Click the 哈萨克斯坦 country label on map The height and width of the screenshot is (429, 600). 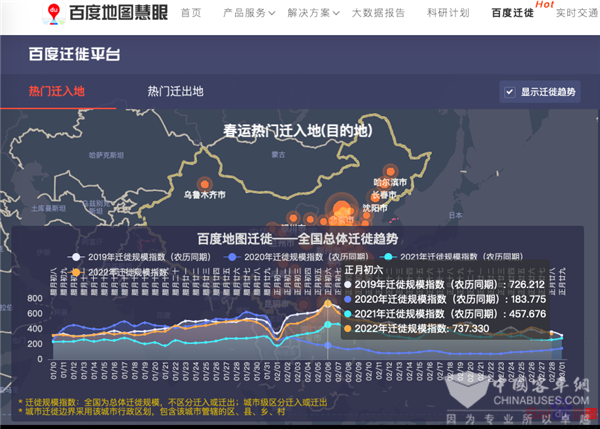pyautogui.click(x=106, y=155)
